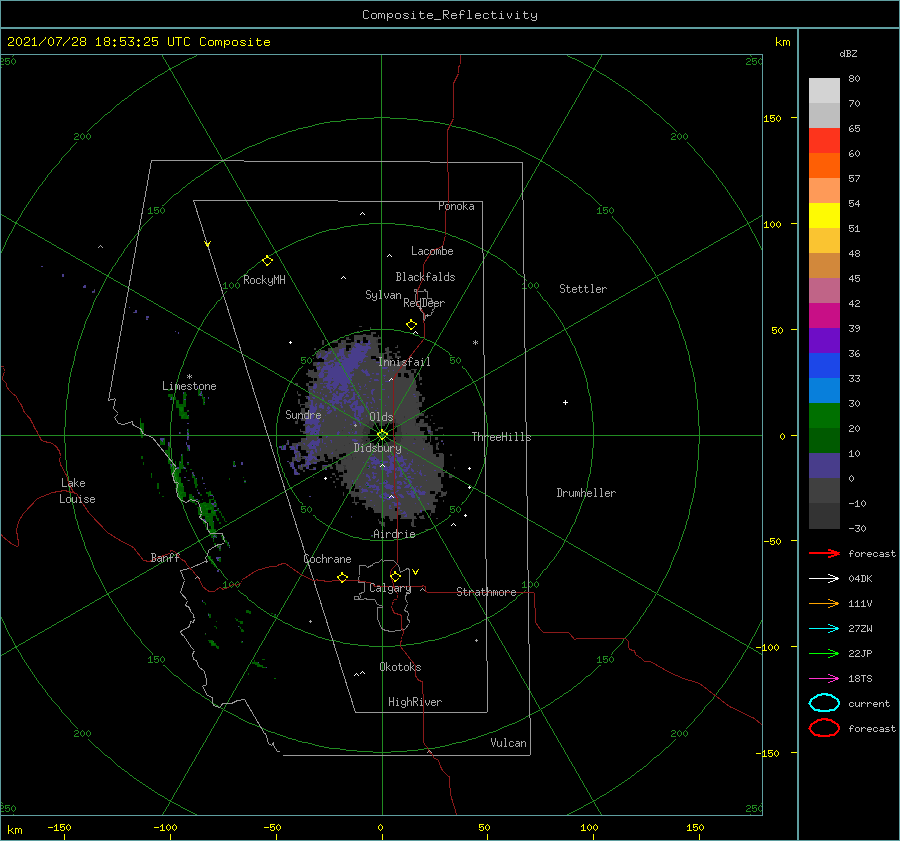The height and width of the screenshot is (841, 900).
Task: Pick the red 65 dBZ swatch
Action: click(824, 141)
